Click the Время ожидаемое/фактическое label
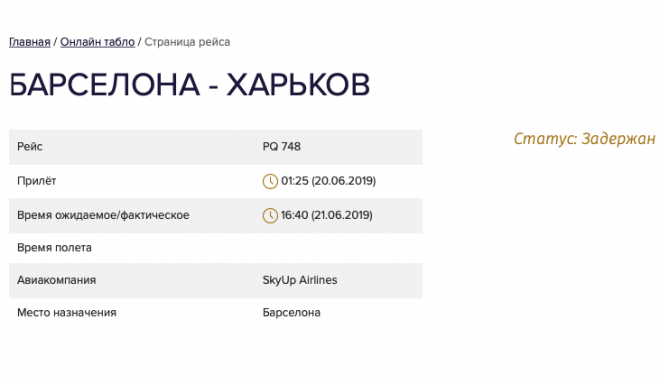Viewport: 660px width, 380px height. [103, 215]
